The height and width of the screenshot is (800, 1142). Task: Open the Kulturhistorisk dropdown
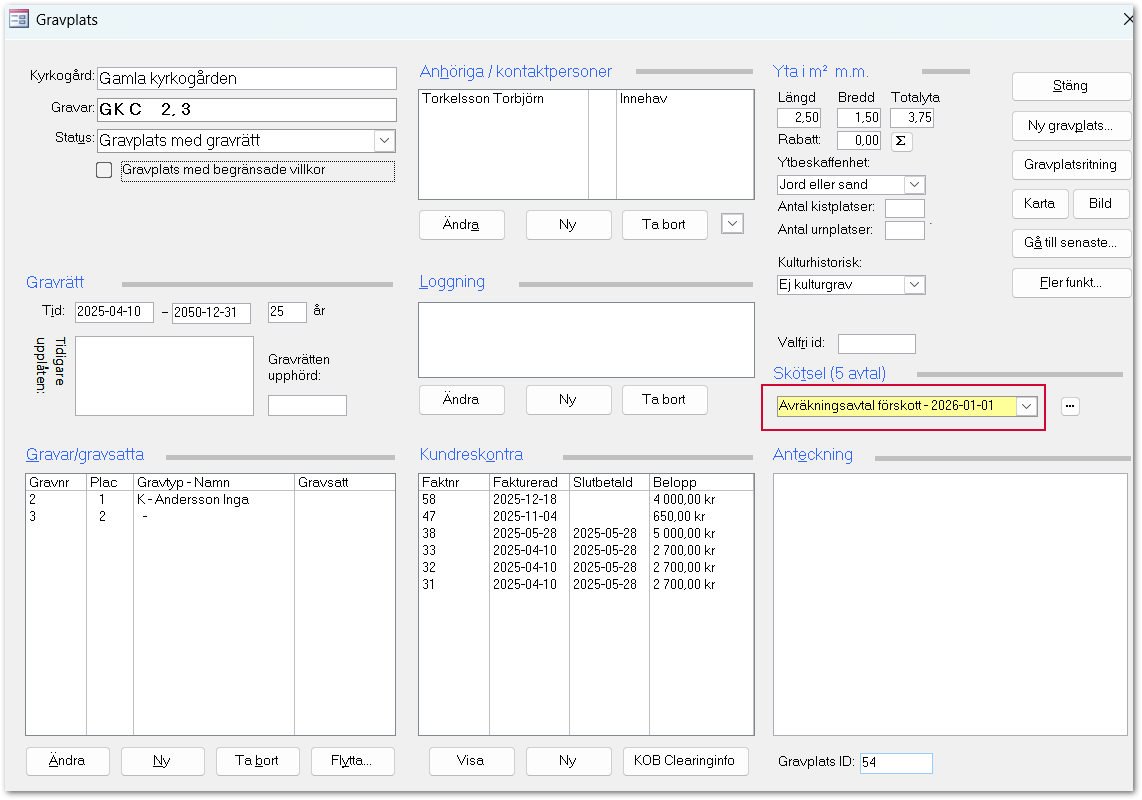pos(914,285)
